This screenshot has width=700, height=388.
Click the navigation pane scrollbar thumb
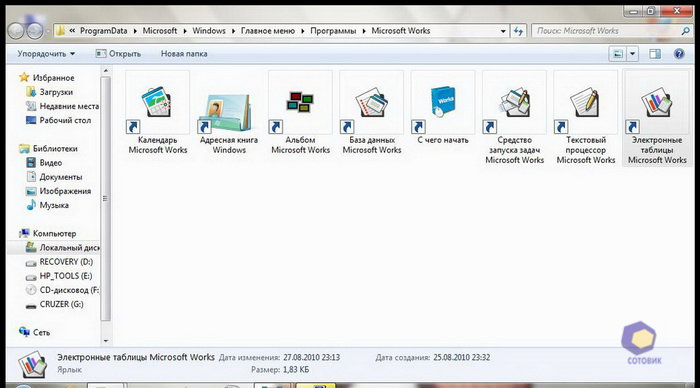106,198
